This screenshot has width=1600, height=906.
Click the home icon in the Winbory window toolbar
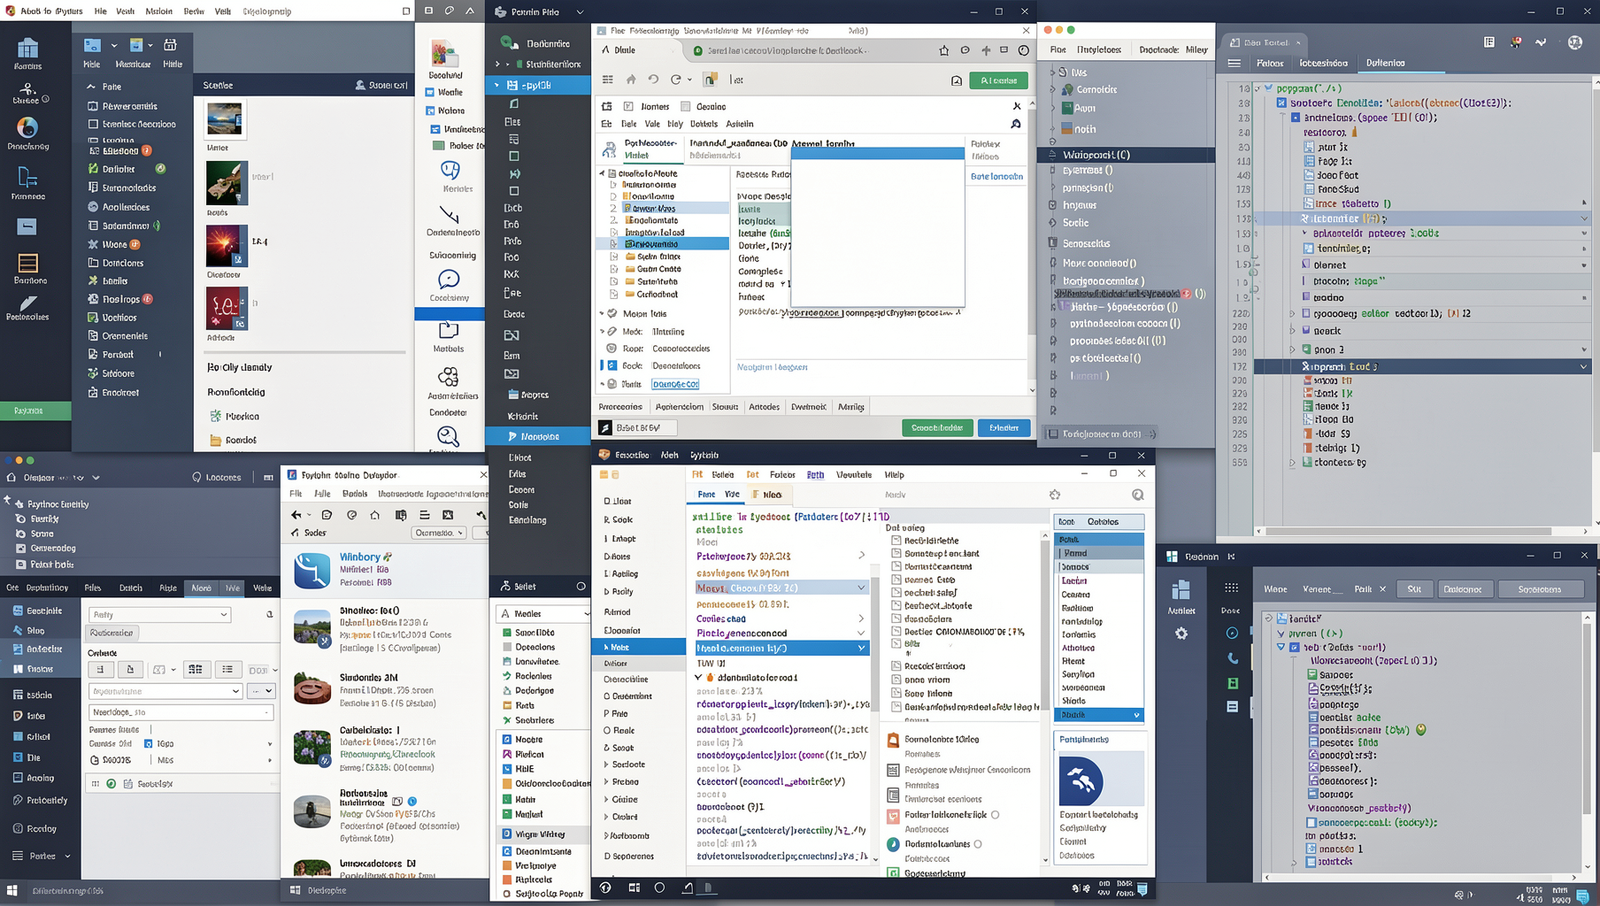(x=374, y=515)
